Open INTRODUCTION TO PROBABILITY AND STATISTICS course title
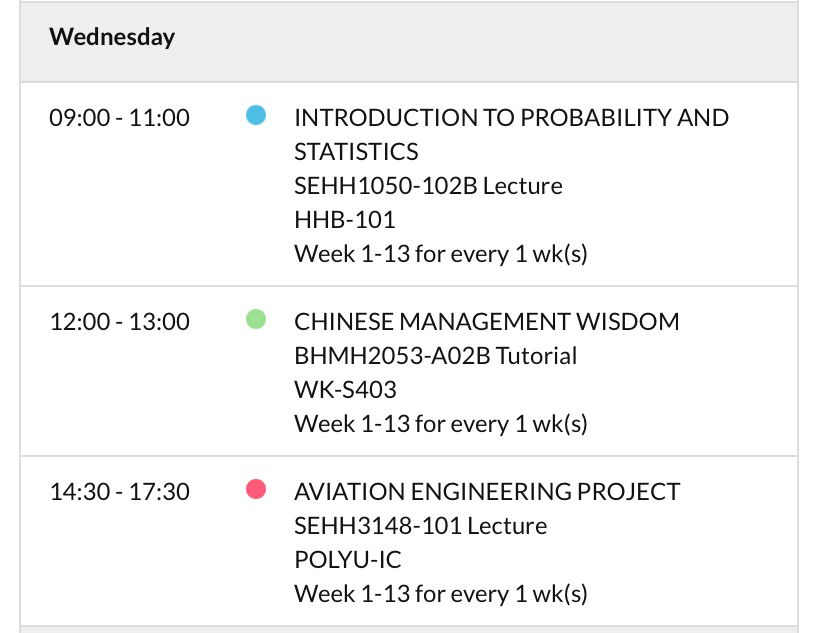Viewport: 823px width, 633px height. [x=511, y=134]
